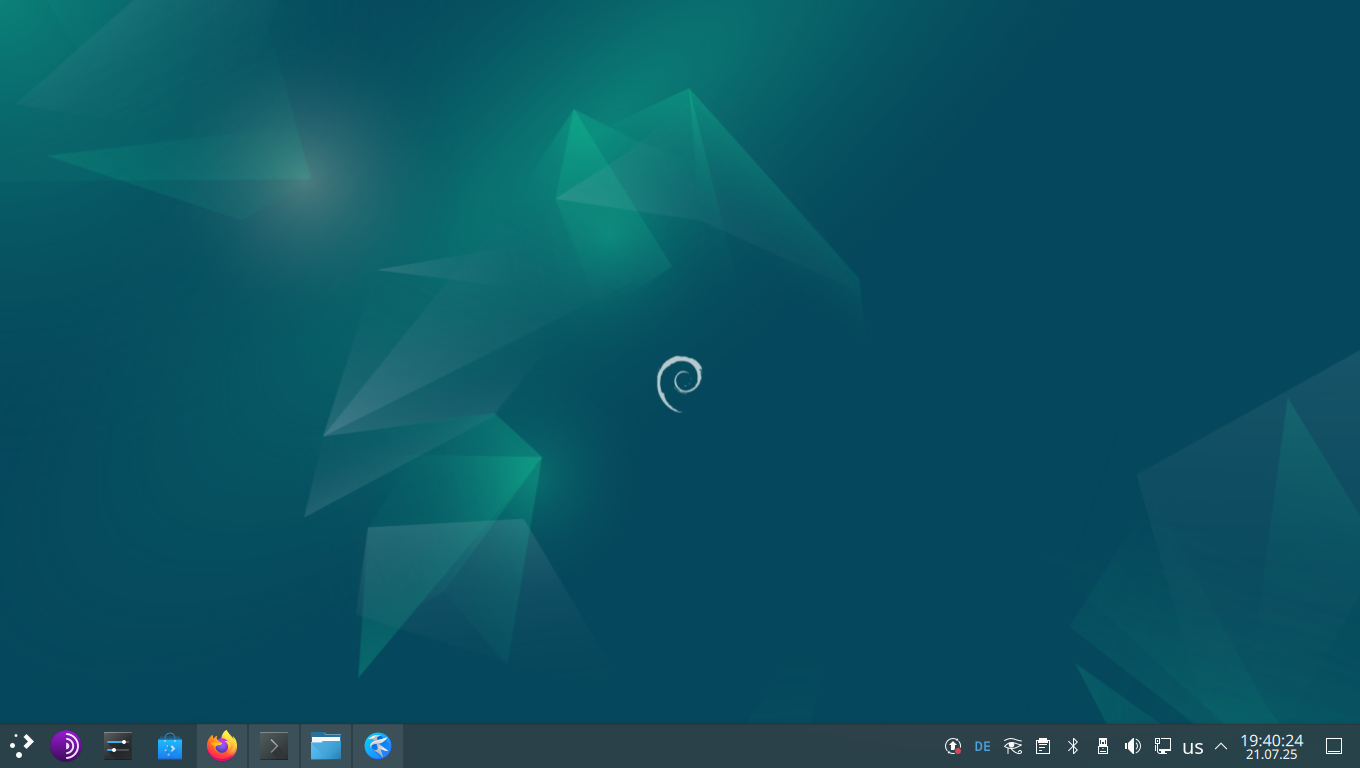Launch Tor Browser from the taskbar
This screenshot has width=1360, height=768.
(66, 745)
